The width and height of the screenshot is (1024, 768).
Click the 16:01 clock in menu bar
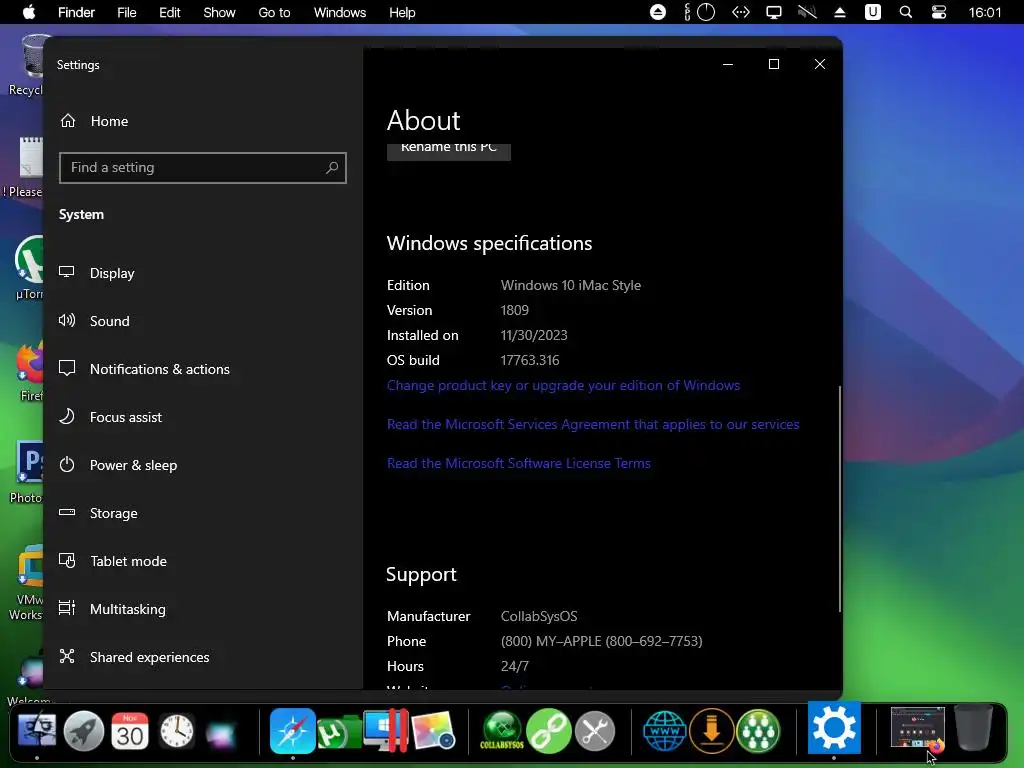985,12
